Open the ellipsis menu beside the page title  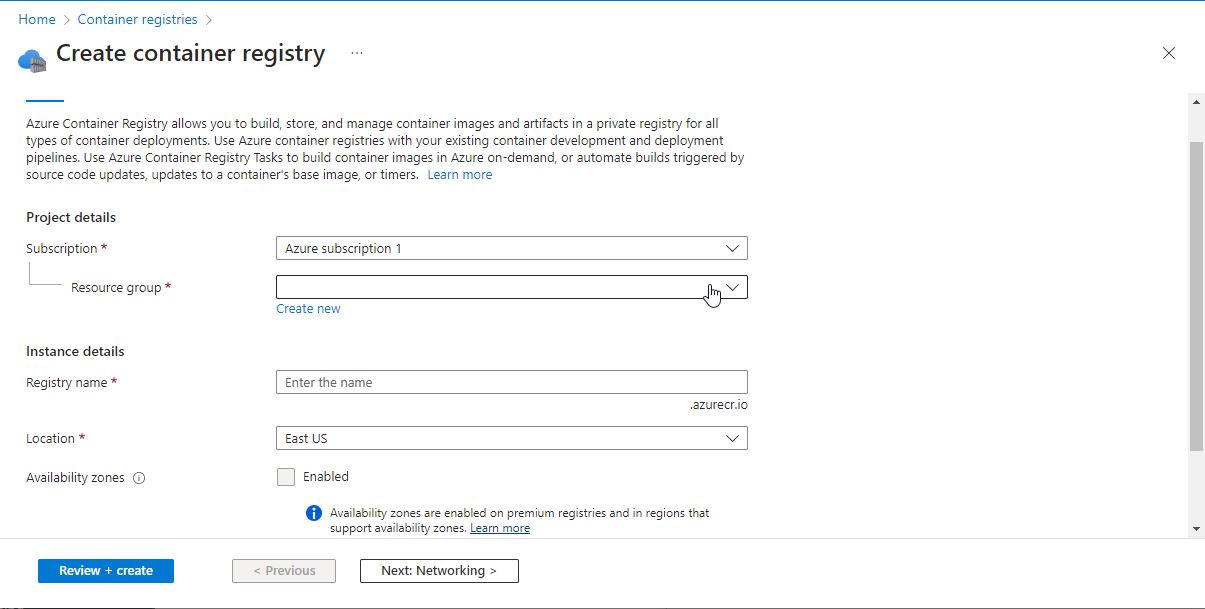point(356,55)
